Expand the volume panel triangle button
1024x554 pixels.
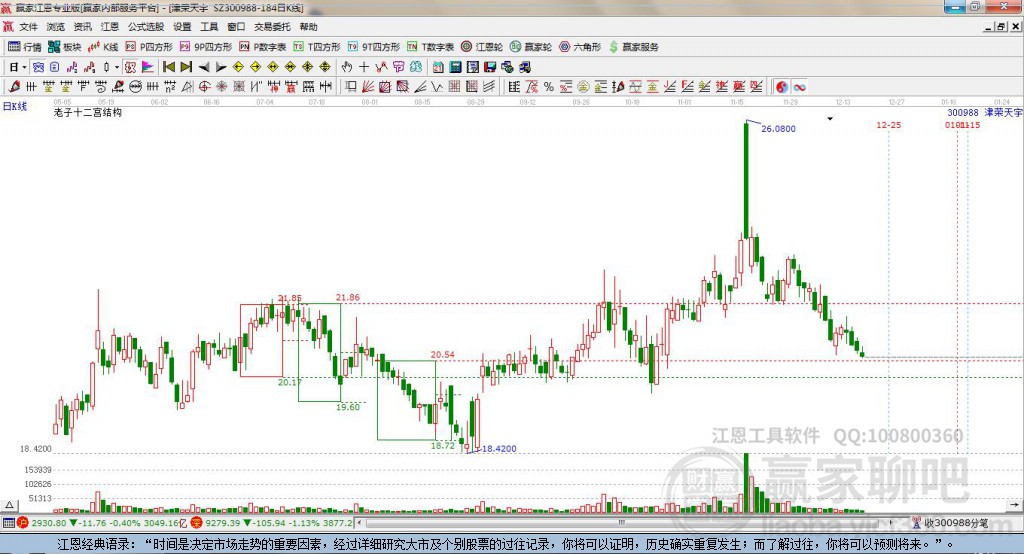10,505
